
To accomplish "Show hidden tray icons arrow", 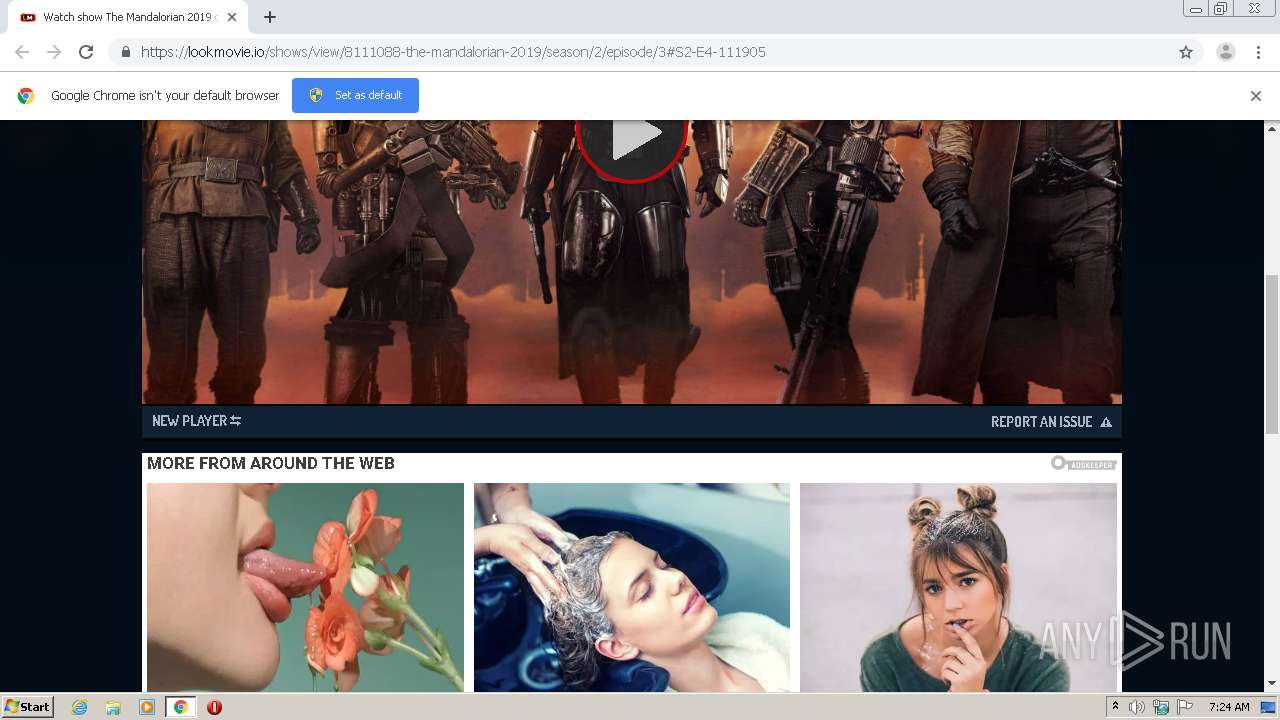I will point(1115,707).
